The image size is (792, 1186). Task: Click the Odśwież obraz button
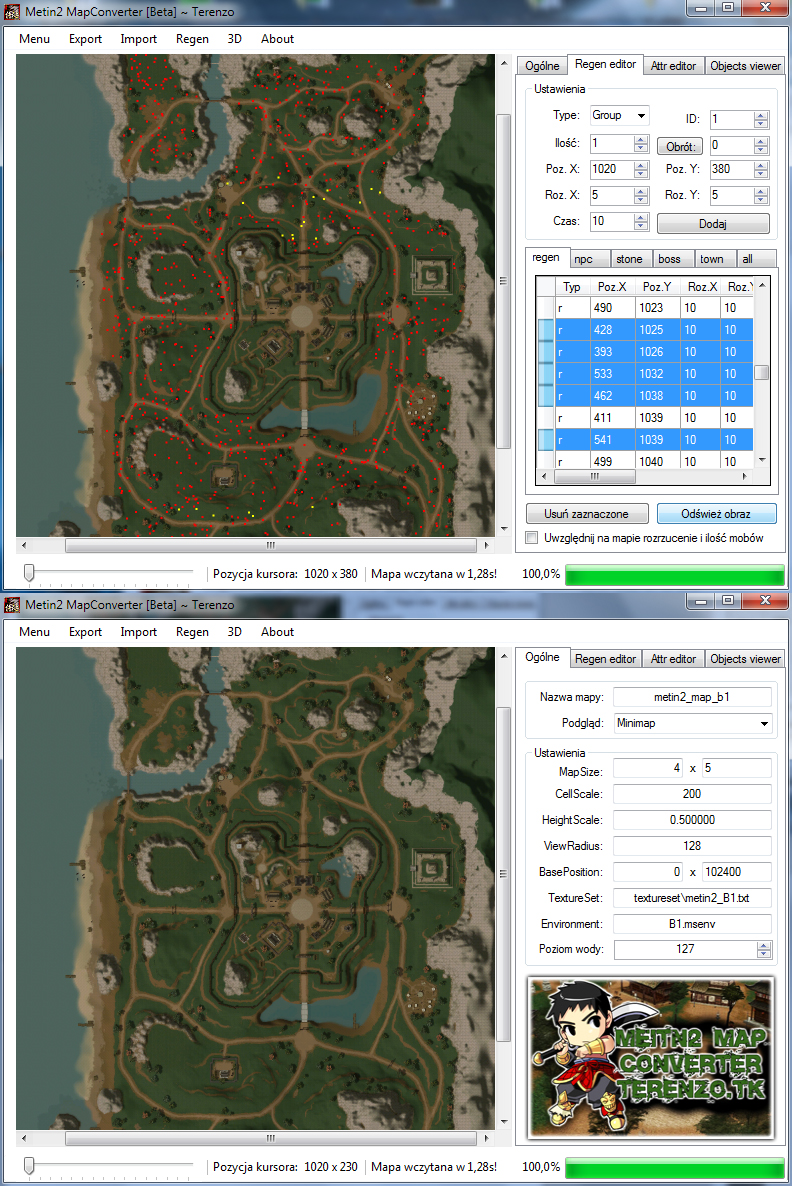click(716, 514)
